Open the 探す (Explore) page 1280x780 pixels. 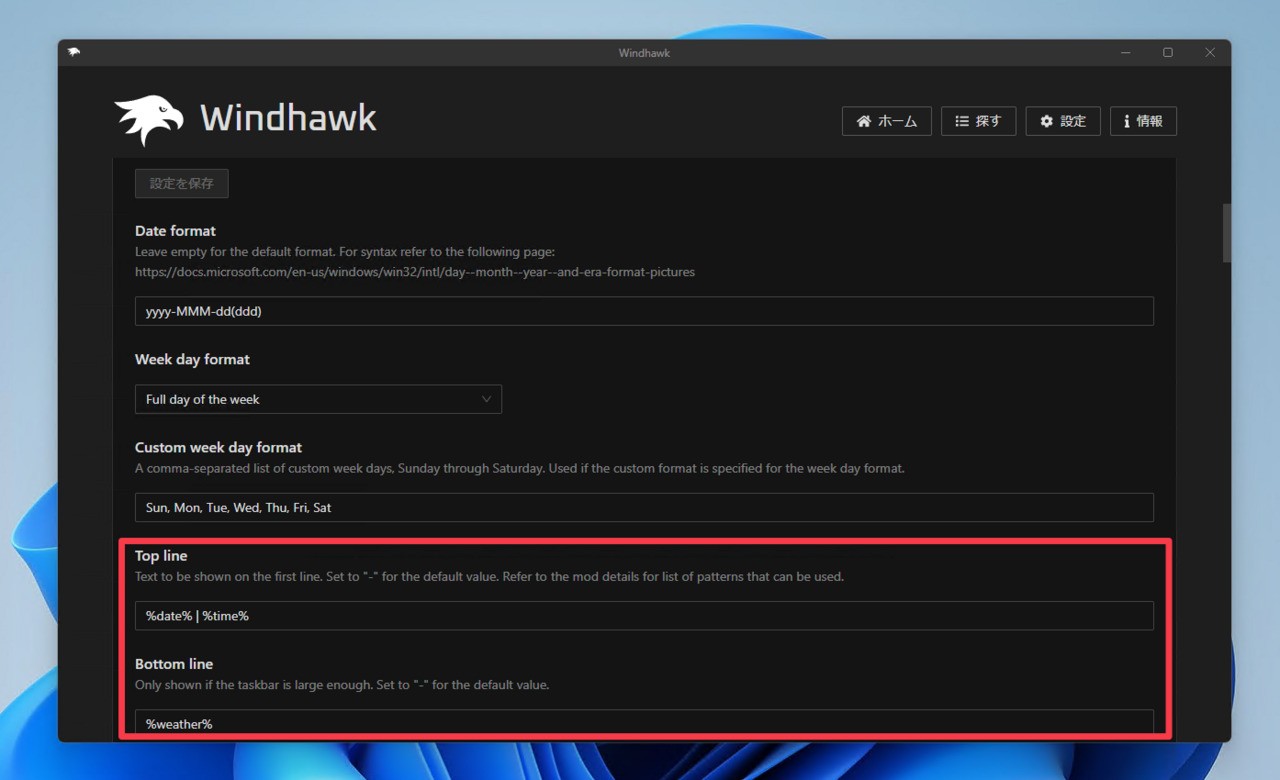[978, 121]
